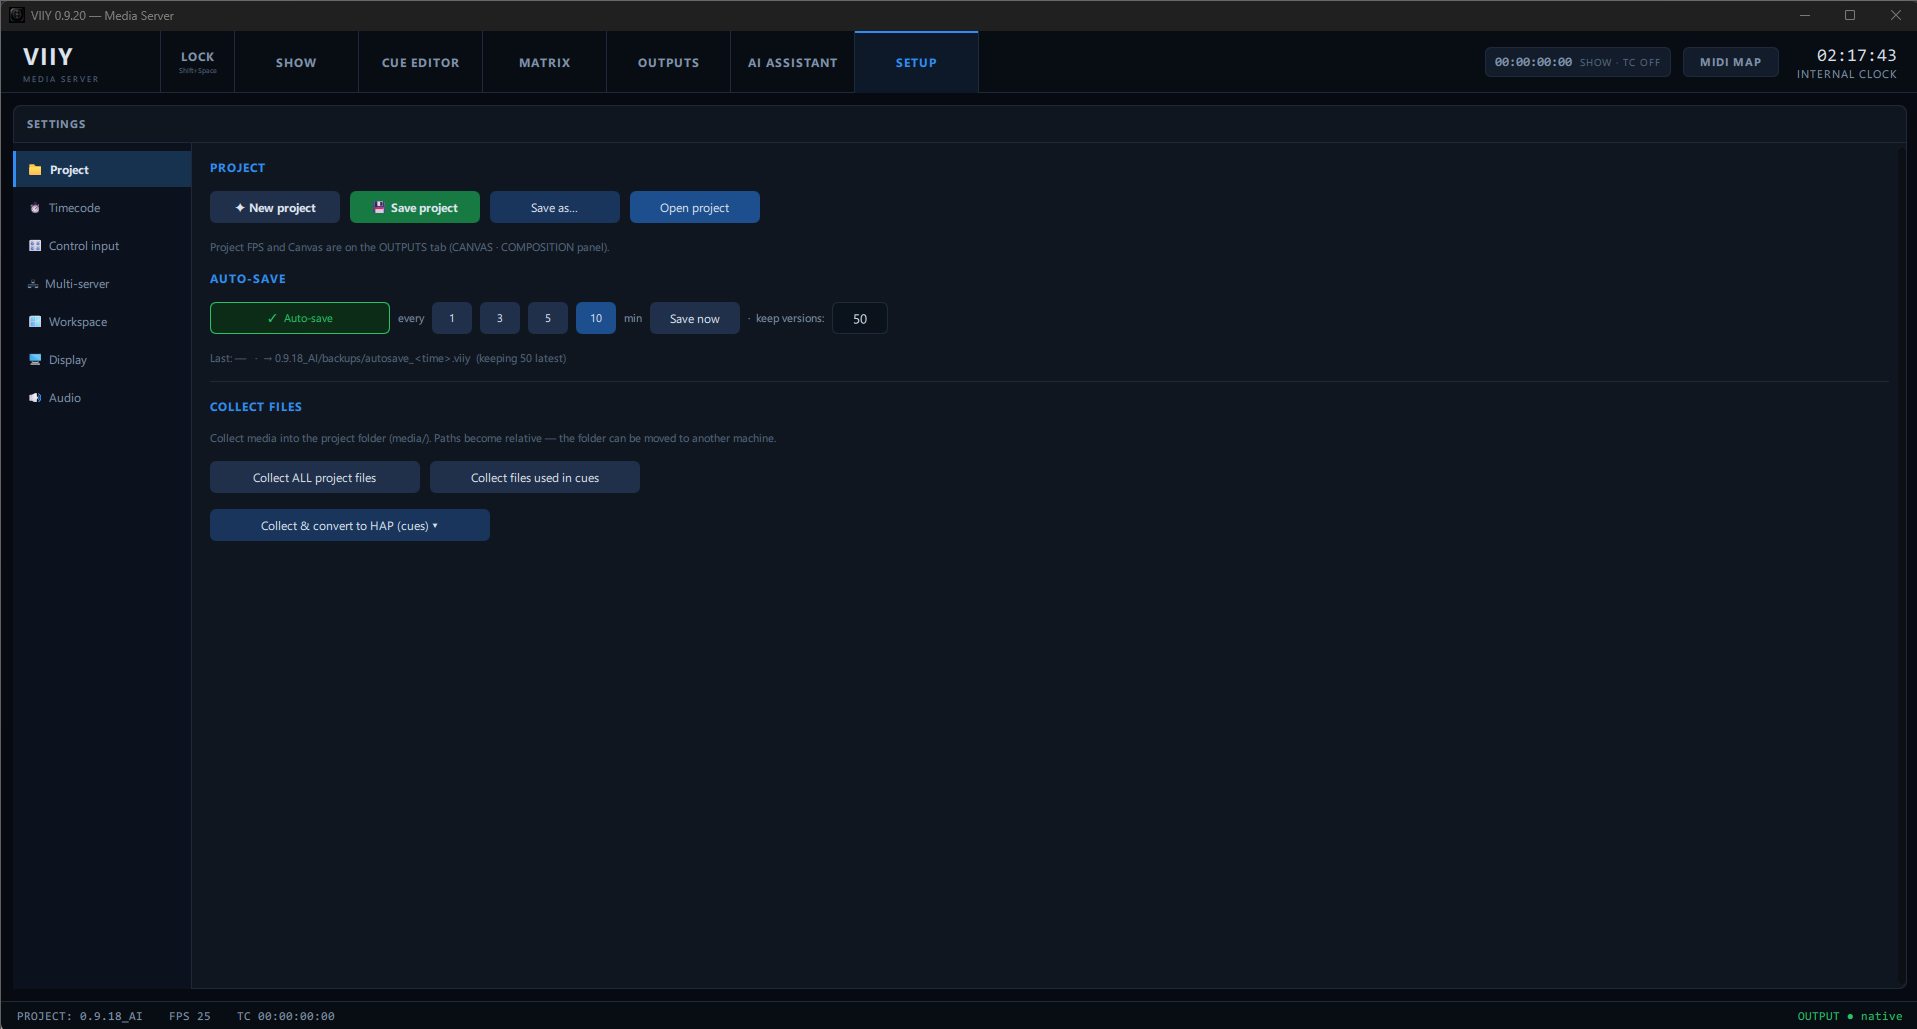
Task: Click the OUTPUT native status indicator
Action: click(1850, 1016)
